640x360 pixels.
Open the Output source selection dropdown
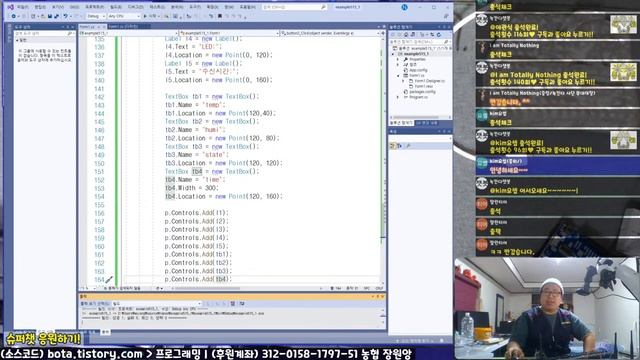tap(157, 304)
